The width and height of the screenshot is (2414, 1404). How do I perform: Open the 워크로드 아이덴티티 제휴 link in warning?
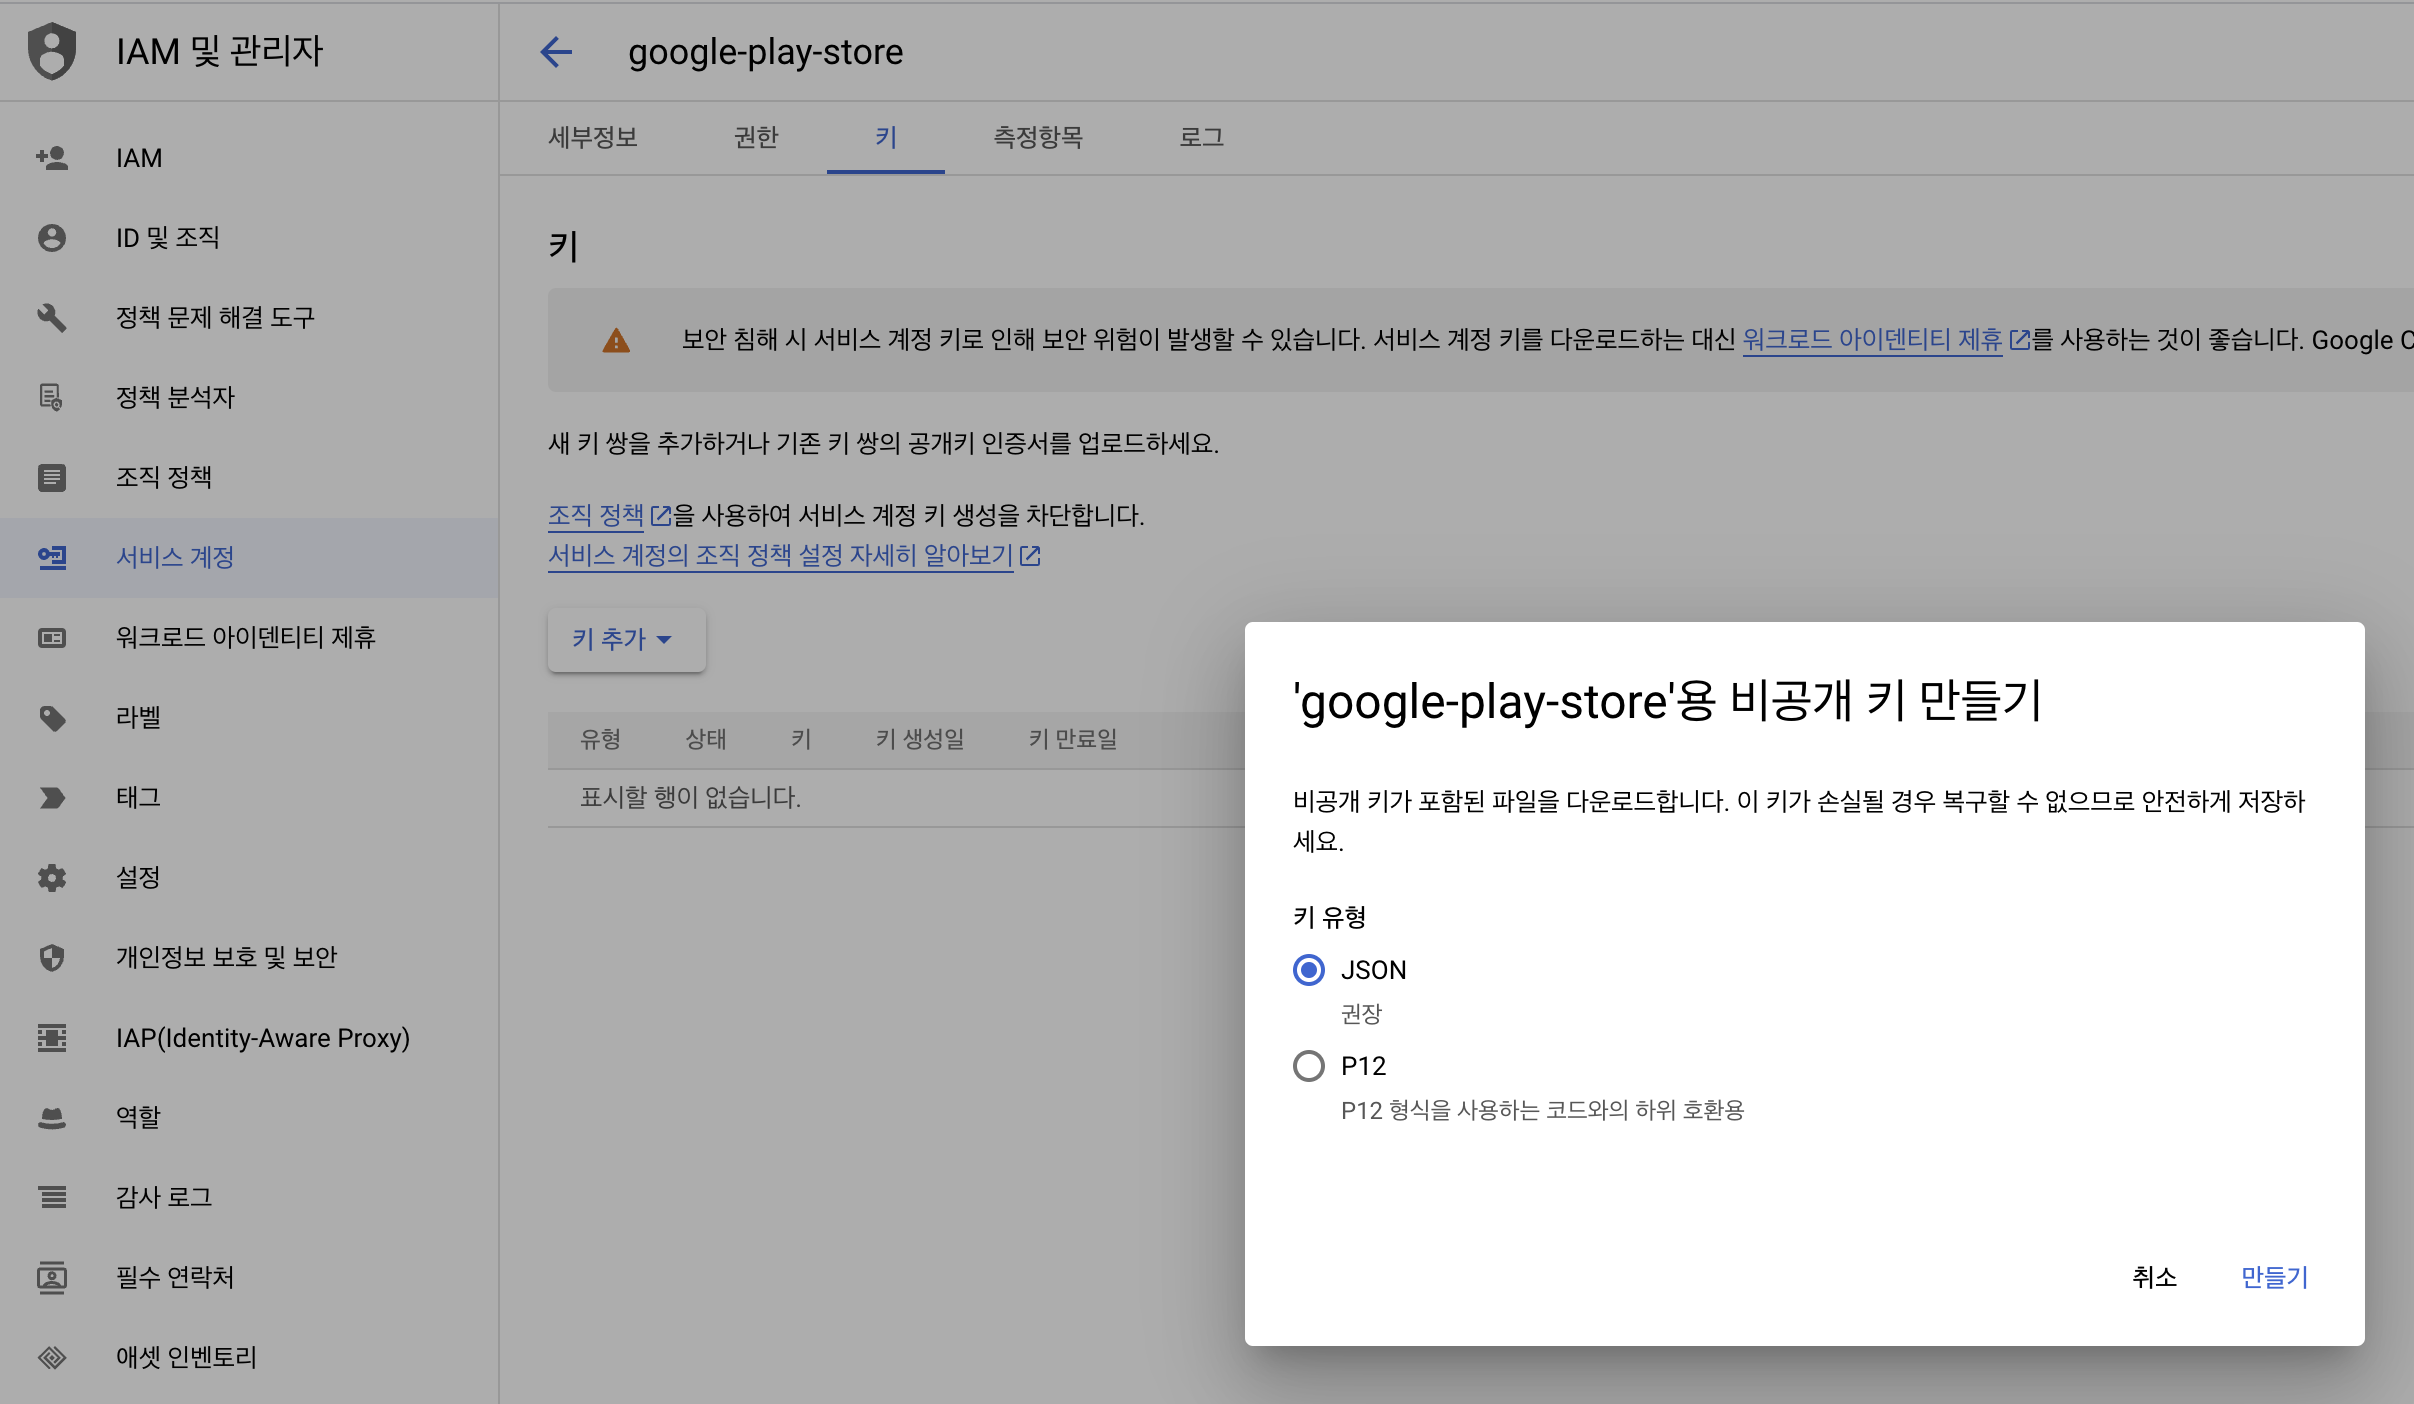(1872, 340)
